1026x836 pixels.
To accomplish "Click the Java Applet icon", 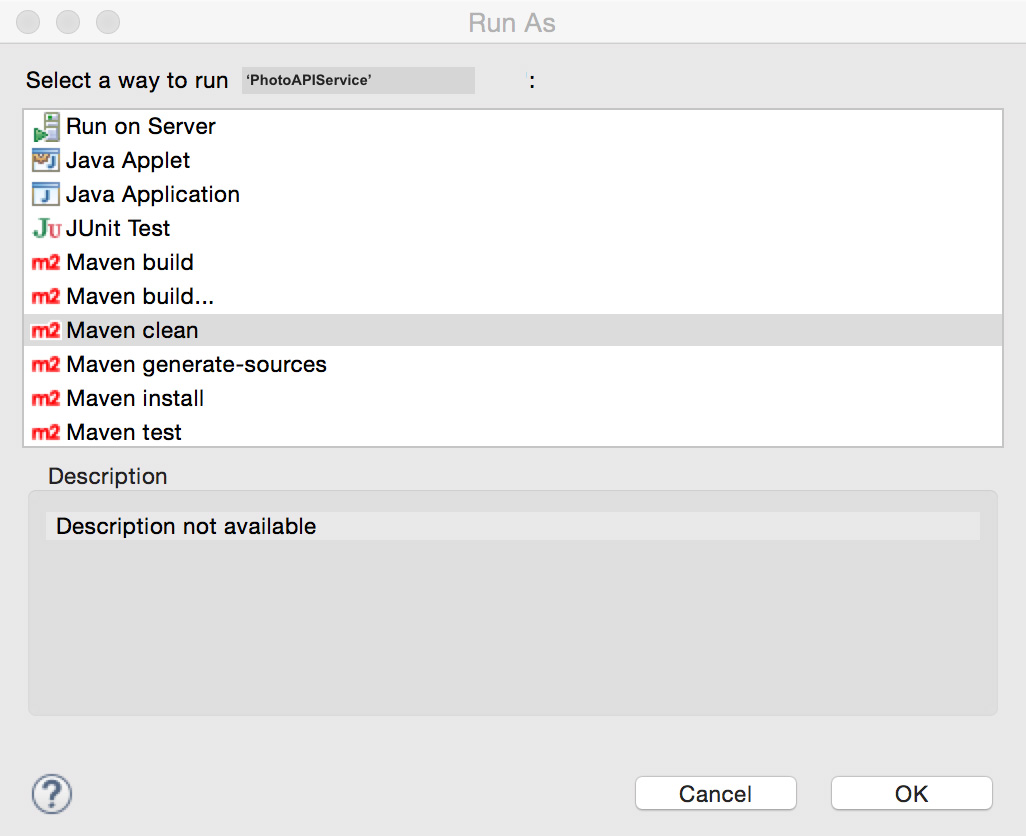I will pos(46,161).
